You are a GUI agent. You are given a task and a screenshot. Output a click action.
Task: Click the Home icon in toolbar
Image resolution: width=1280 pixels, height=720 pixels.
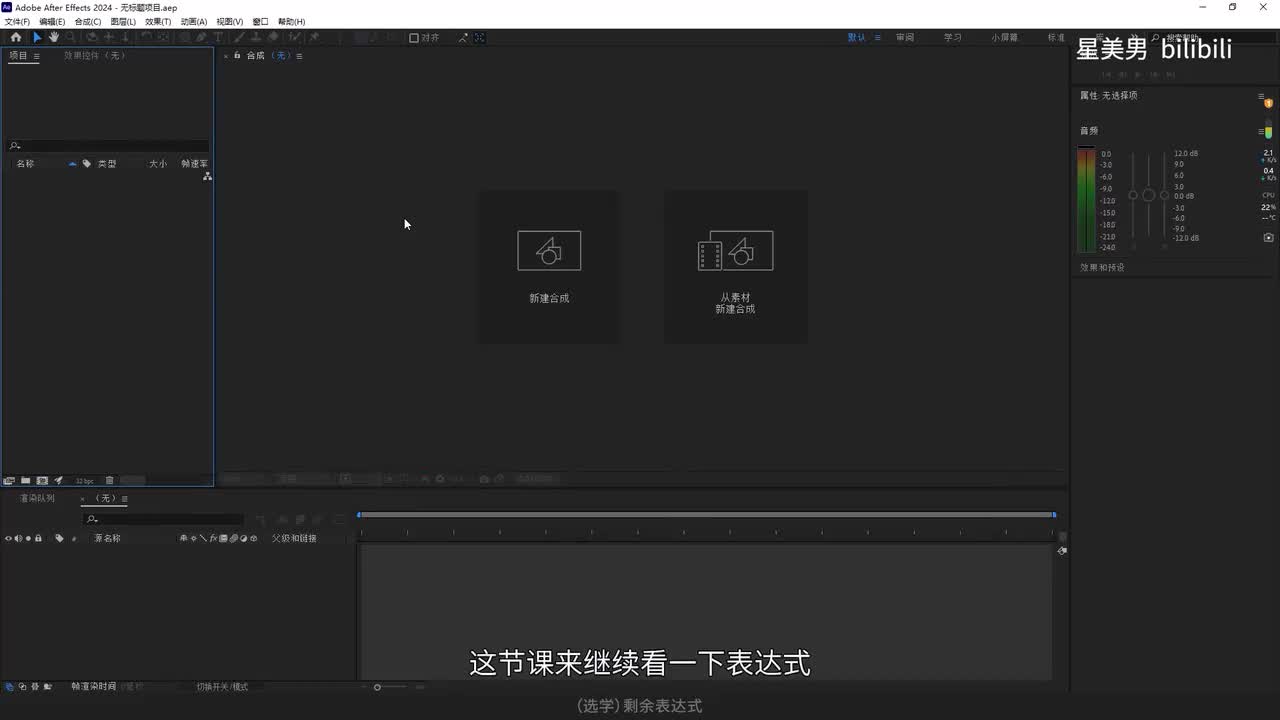(16, 37)
